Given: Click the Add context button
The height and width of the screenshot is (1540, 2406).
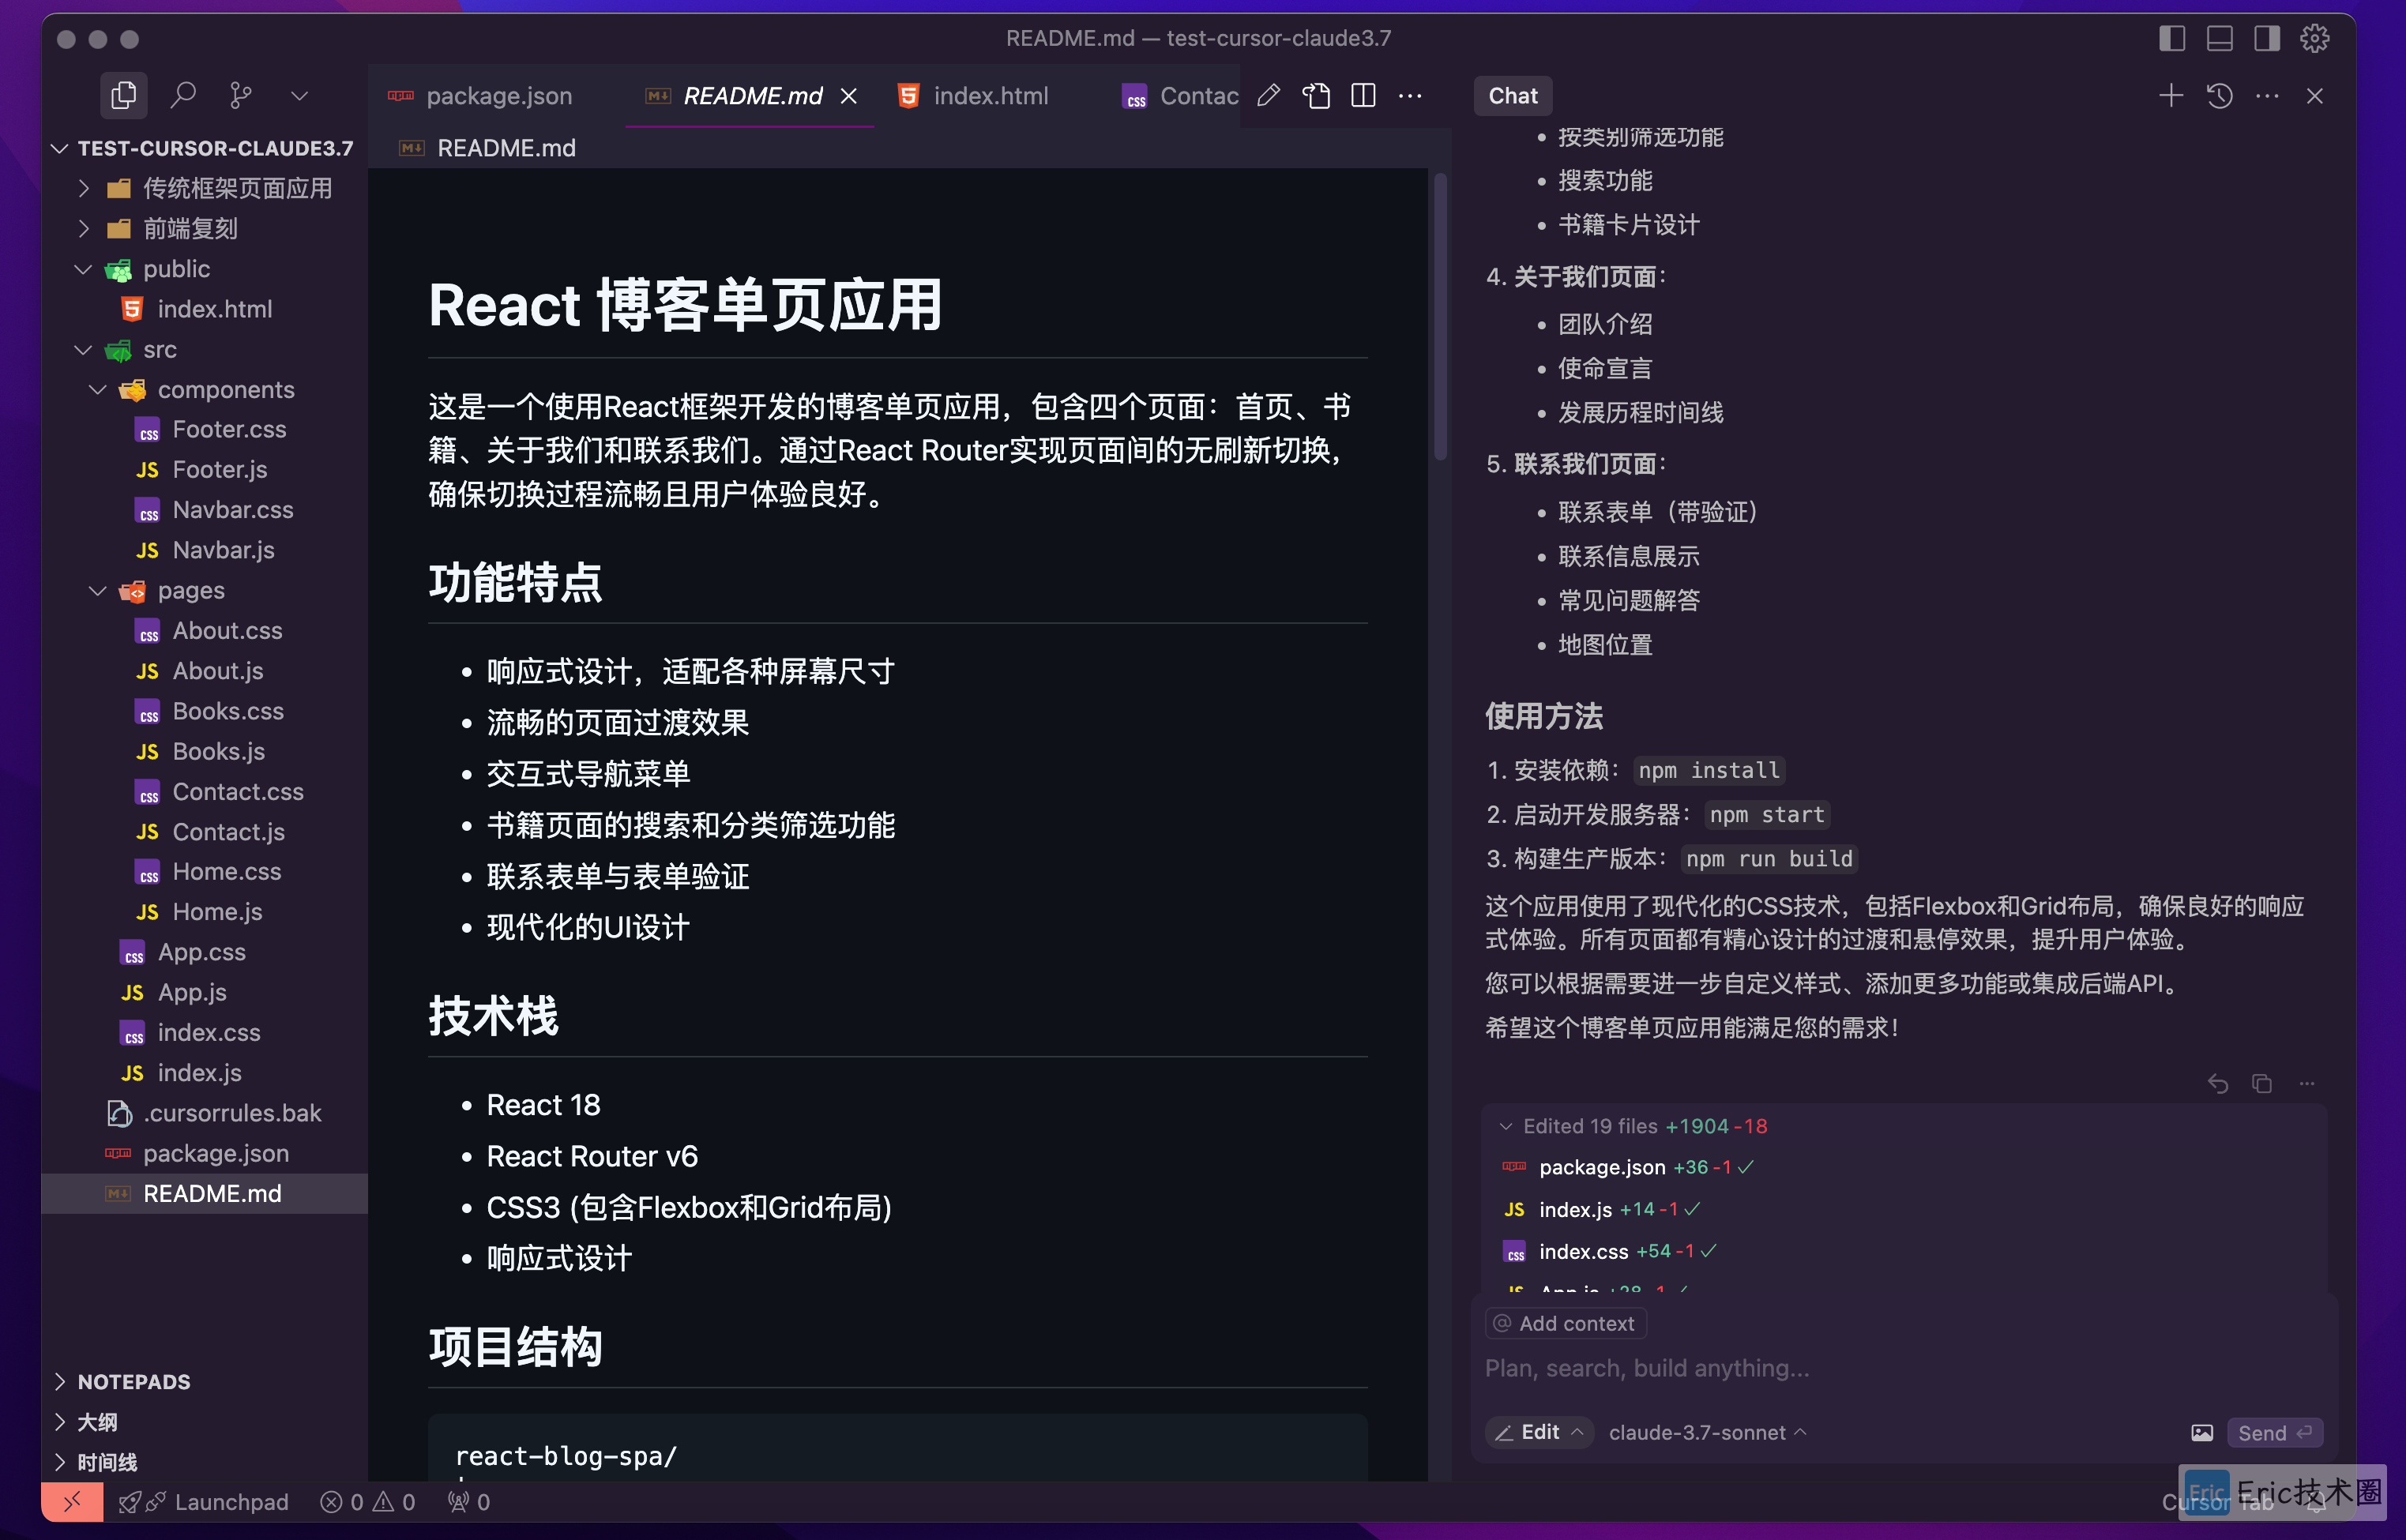Looking at the screenshot, I should point(1565,1323).
